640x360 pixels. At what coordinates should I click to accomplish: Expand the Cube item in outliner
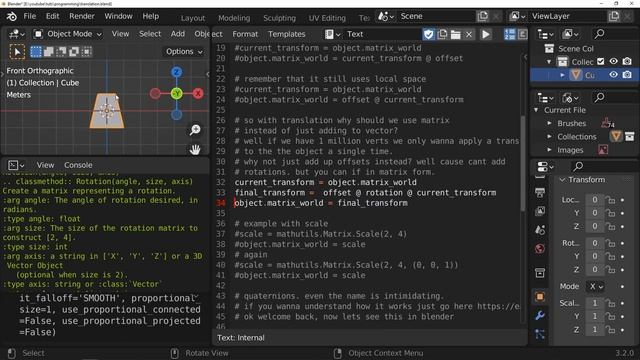562,75
